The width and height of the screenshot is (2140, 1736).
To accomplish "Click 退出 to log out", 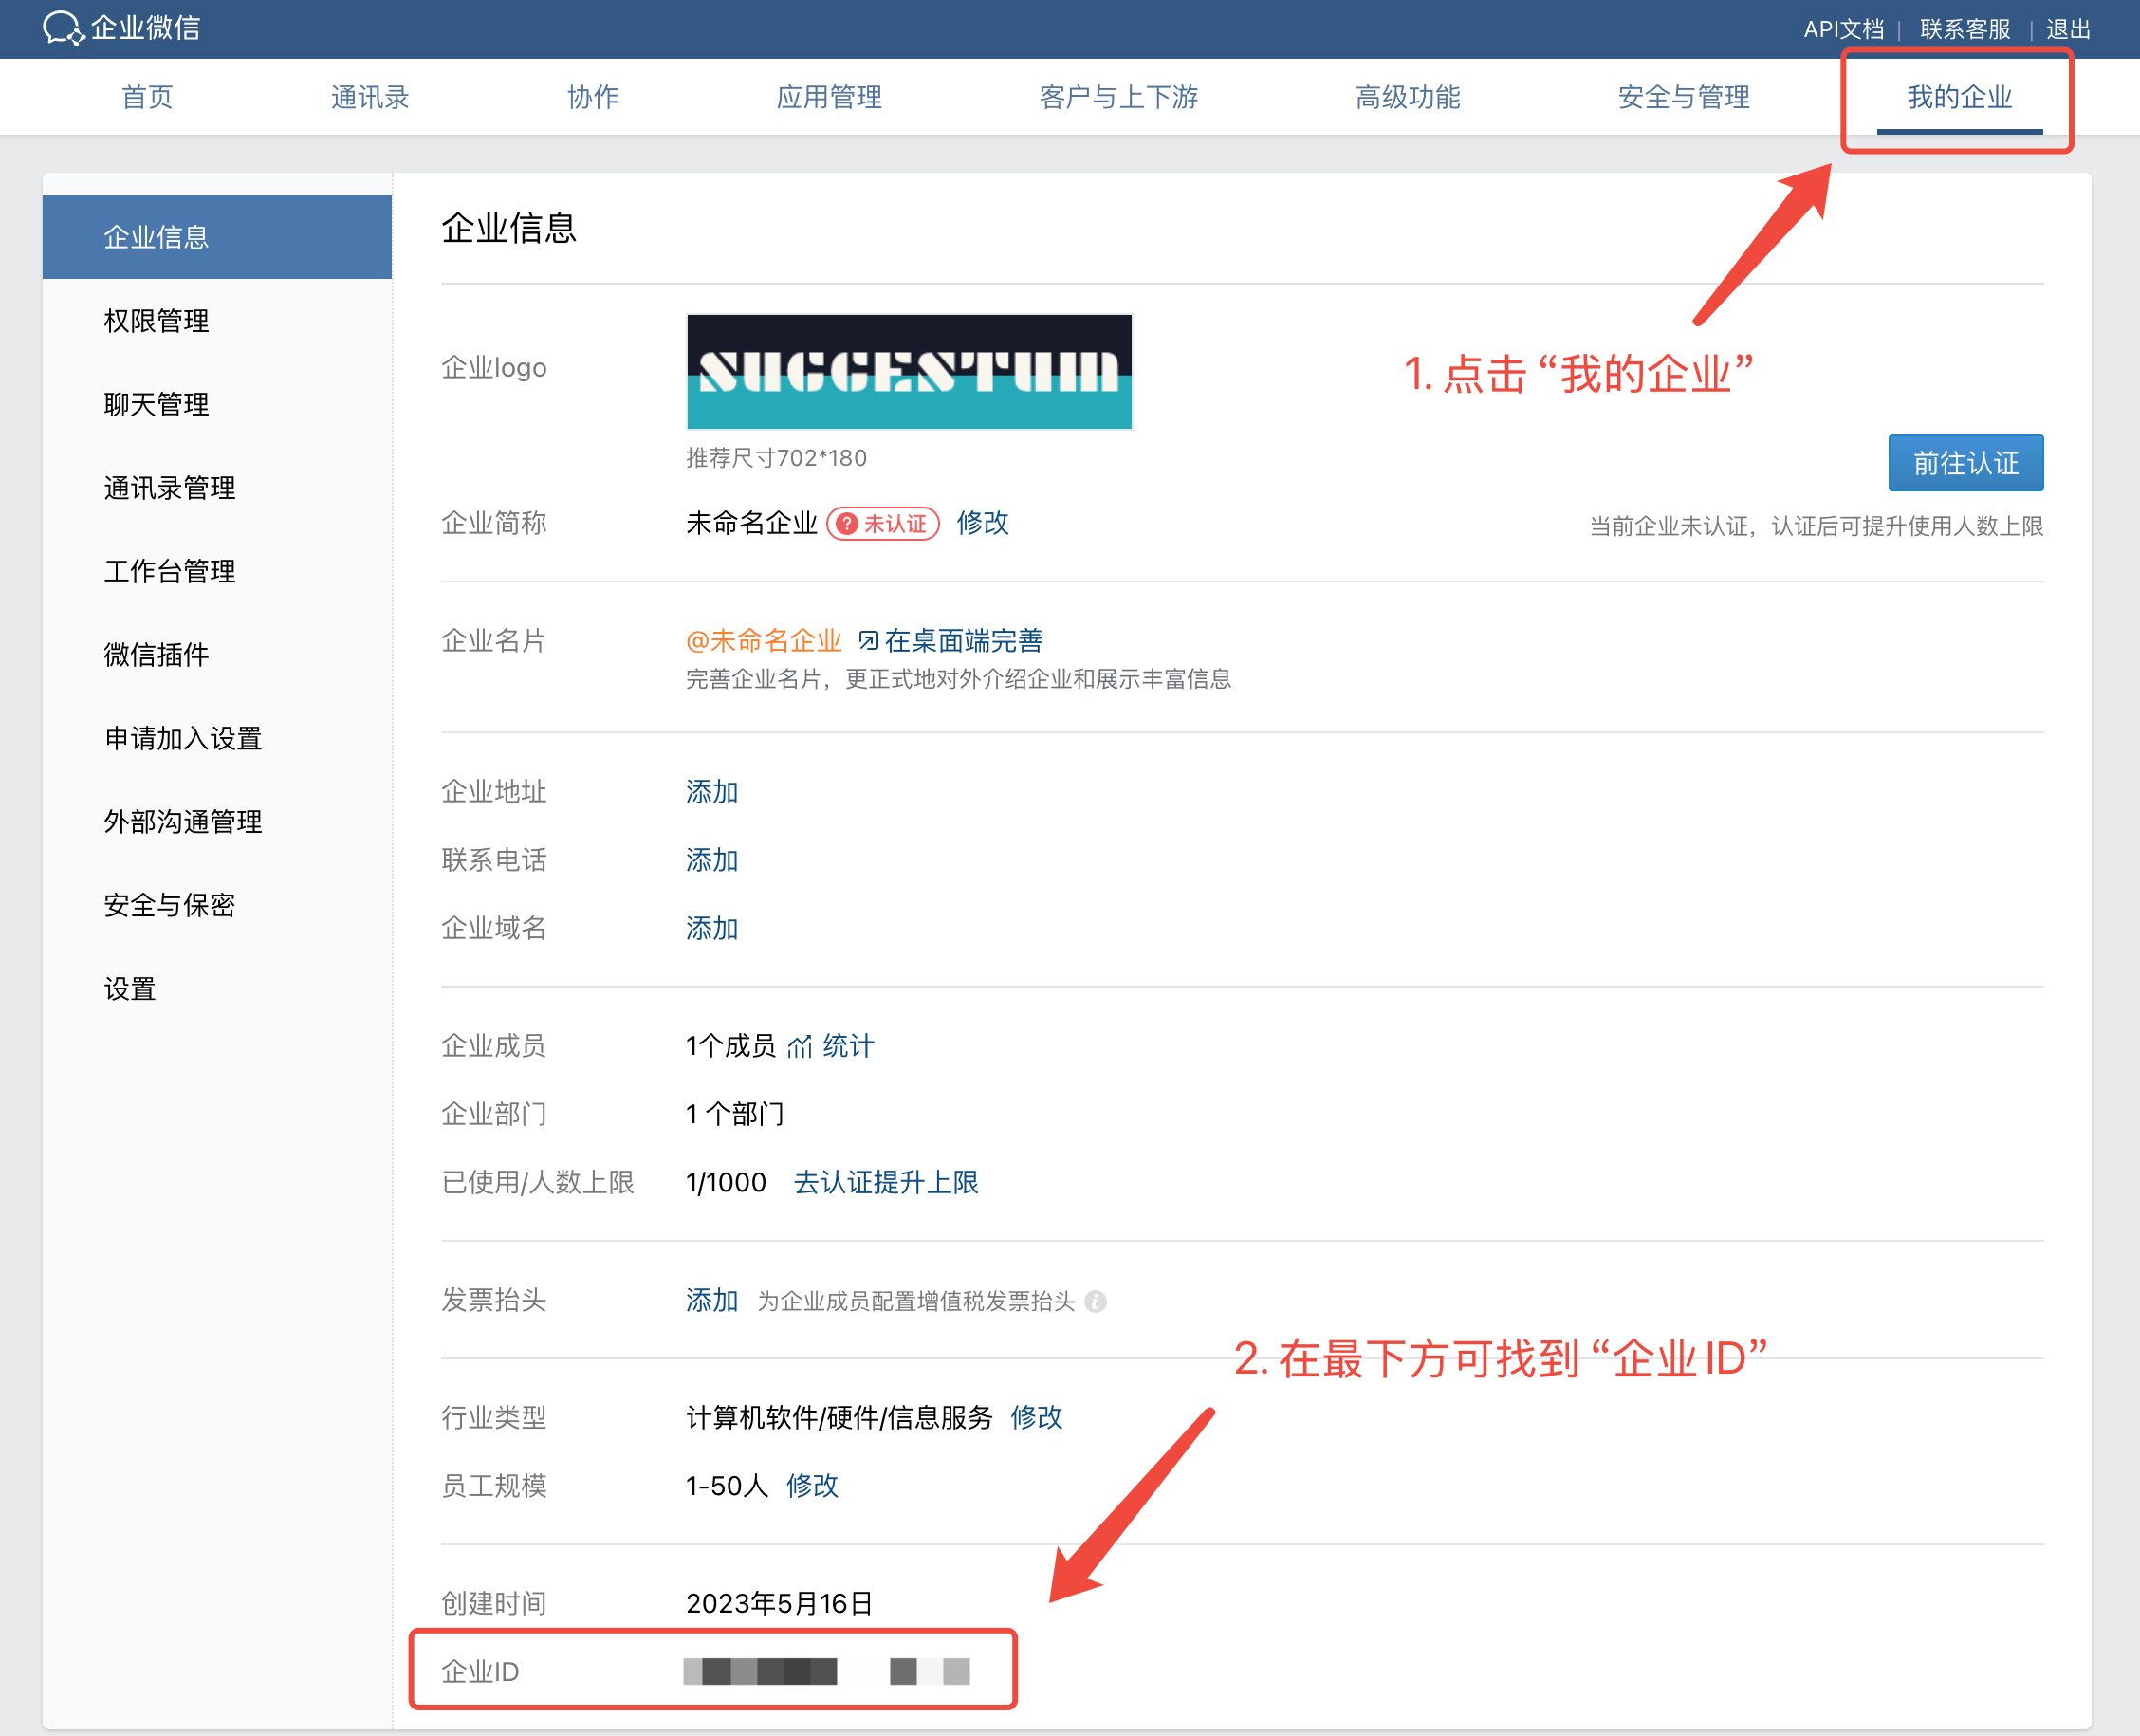I will 2068,29.
